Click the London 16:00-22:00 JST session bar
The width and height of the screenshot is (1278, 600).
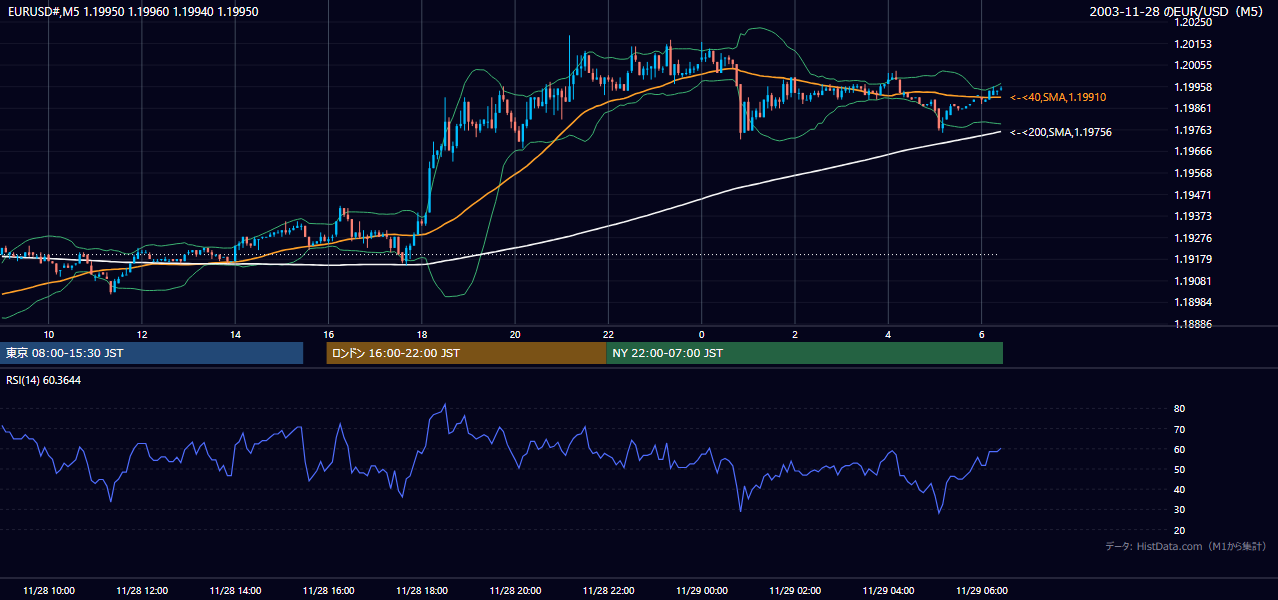pyautogui.click(x=466, y=353)
